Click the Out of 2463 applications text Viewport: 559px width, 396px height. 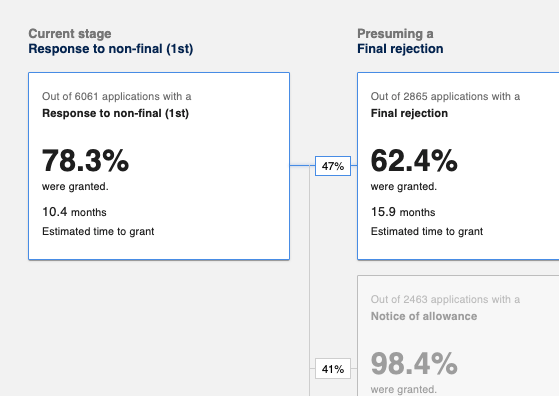tap(445, 299)
